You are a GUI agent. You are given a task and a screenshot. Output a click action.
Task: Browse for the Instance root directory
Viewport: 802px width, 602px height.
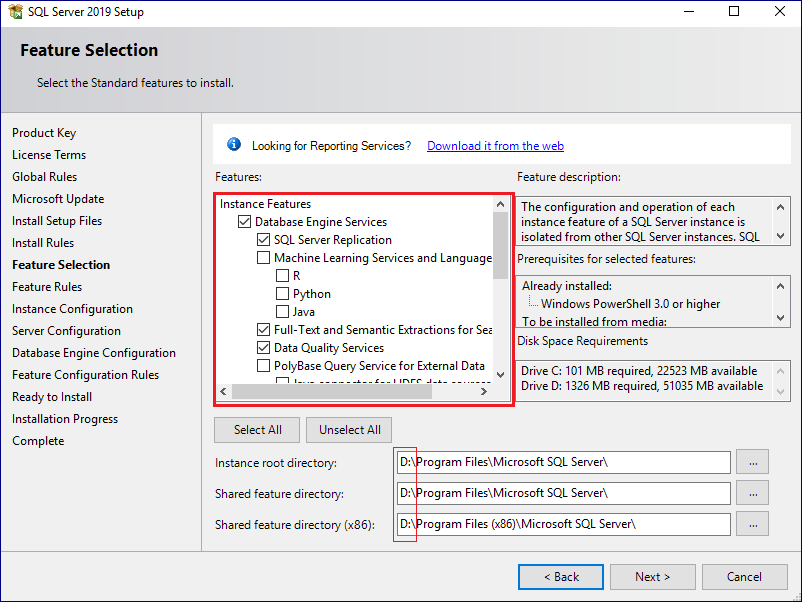(x=752, y=462)
